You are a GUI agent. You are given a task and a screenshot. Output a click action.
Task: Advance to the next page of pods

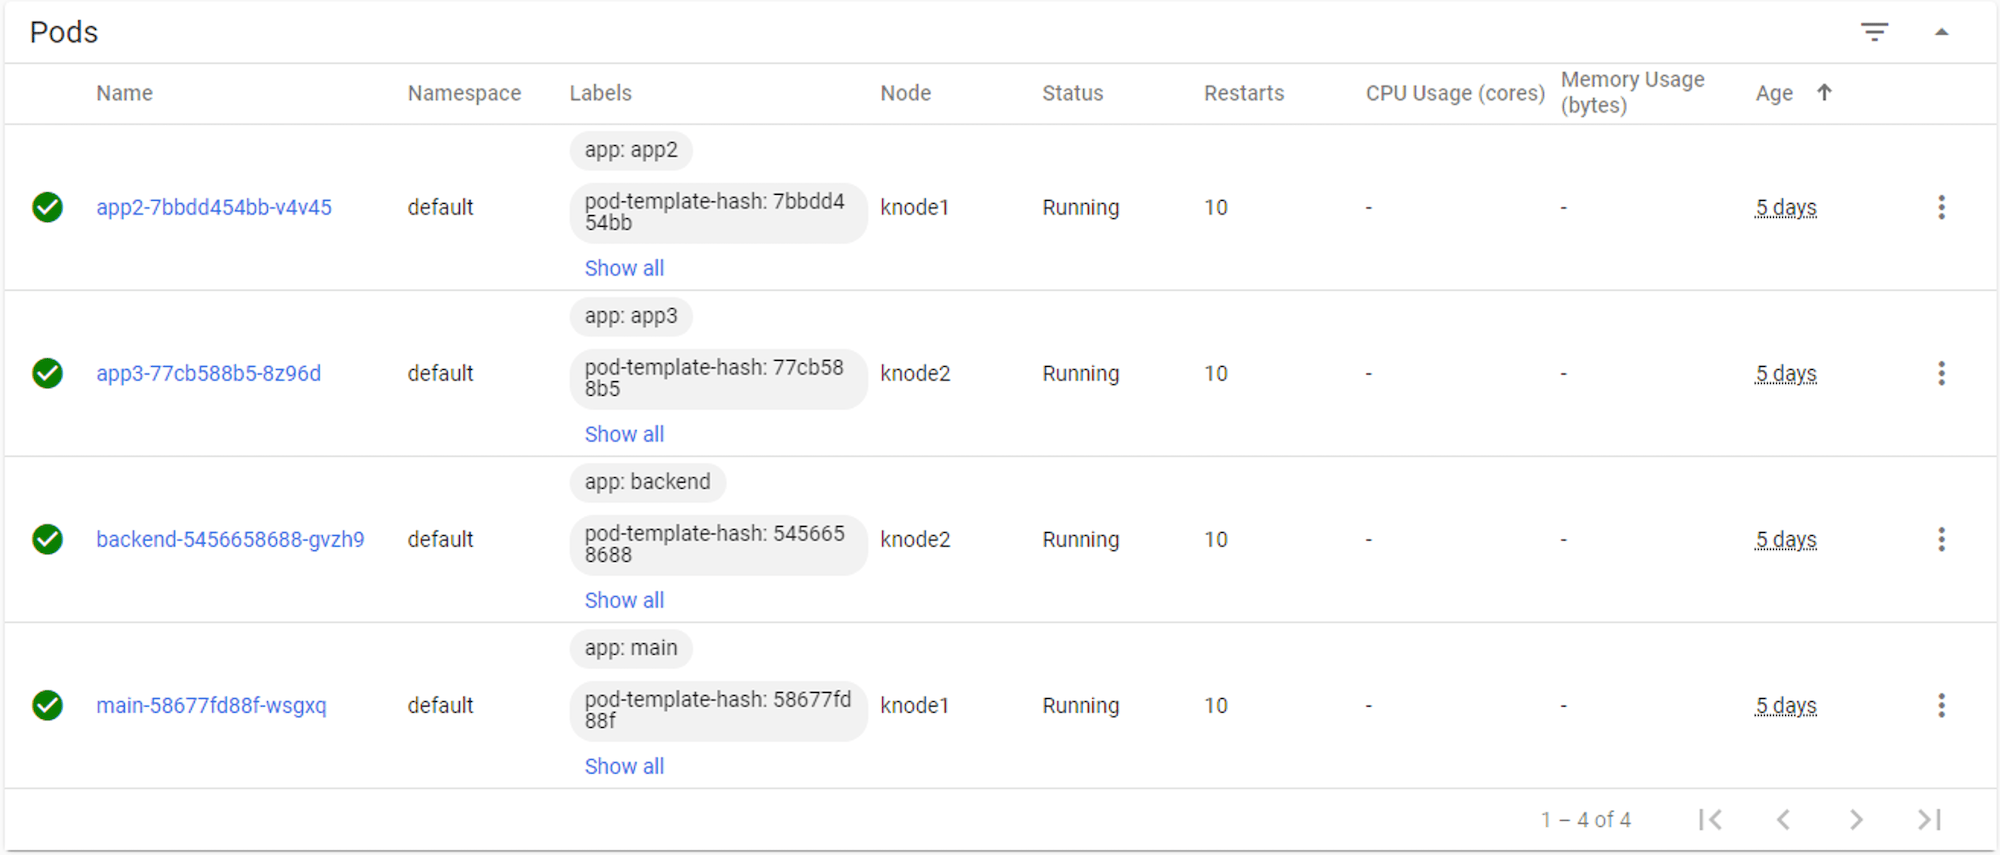[x=1856, y=819]
